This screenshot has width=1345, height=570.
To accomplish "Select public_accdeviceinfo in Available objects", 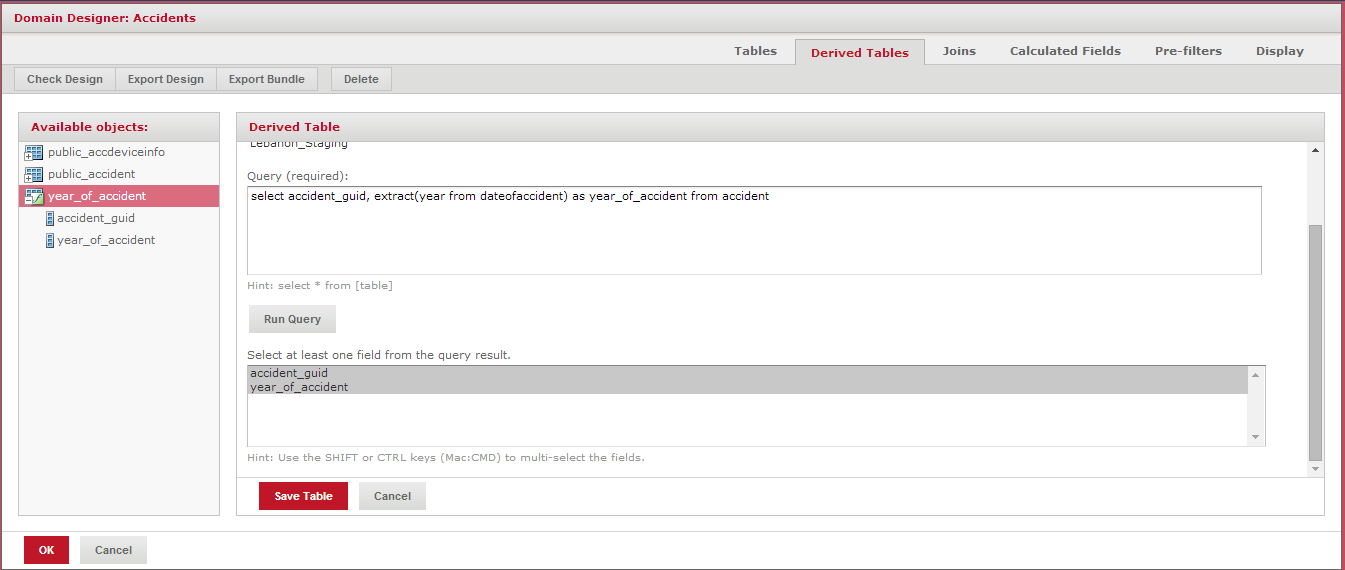I will click(106, 152).
